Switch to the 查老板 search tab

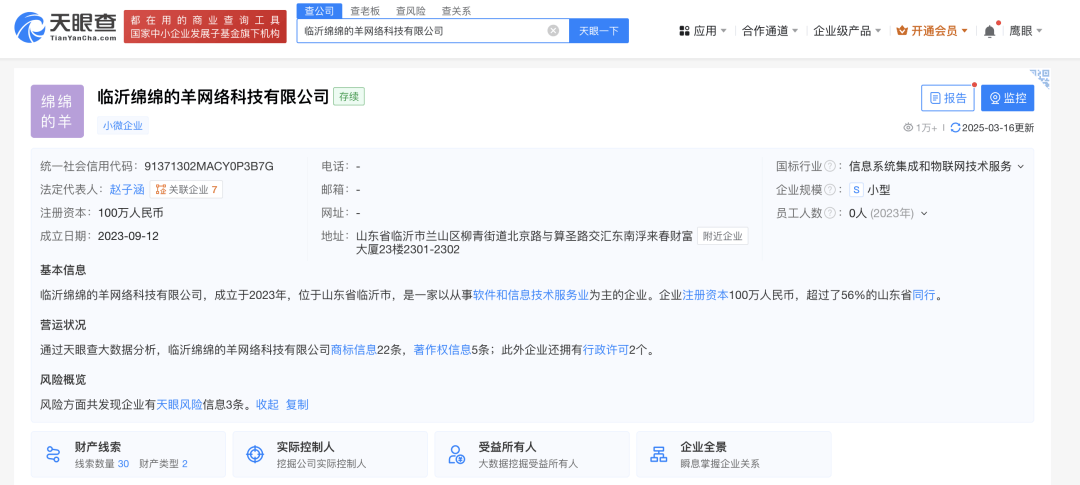364,11
